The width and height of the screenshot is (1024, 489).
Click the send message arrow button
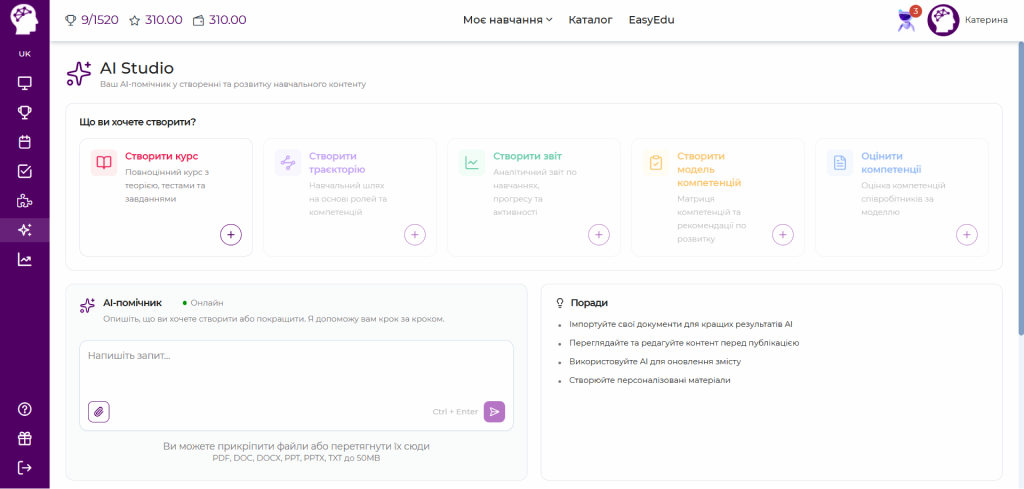pyautogui.click(x=494, y=411)
